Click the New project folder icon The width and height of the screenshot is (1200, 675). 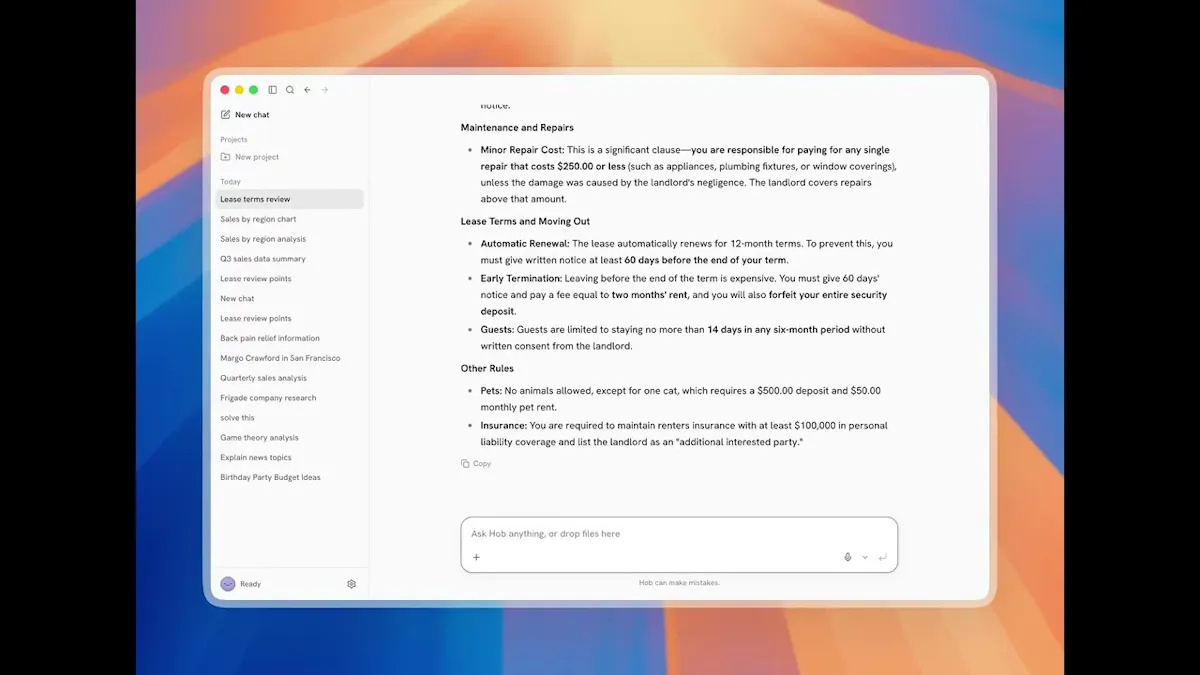[226, 157]
